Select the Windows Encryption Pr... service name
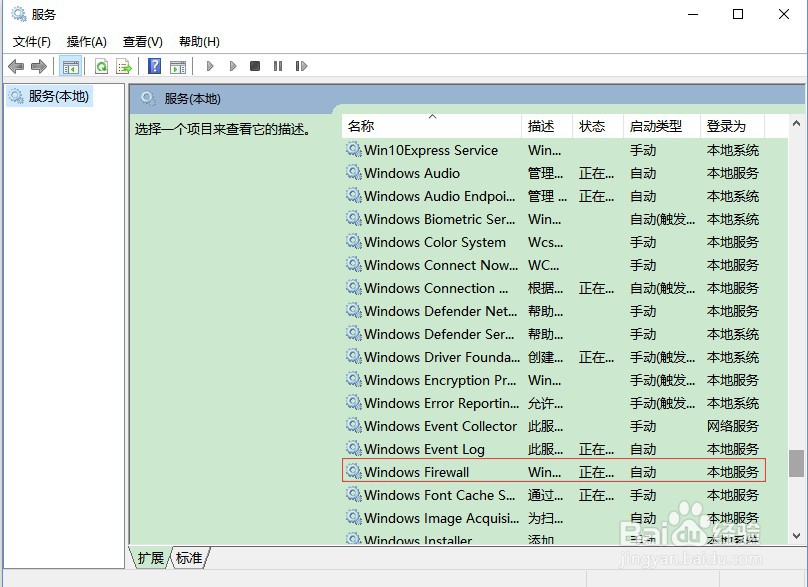The height and width of the screenshot is (587, 808). 440,380
